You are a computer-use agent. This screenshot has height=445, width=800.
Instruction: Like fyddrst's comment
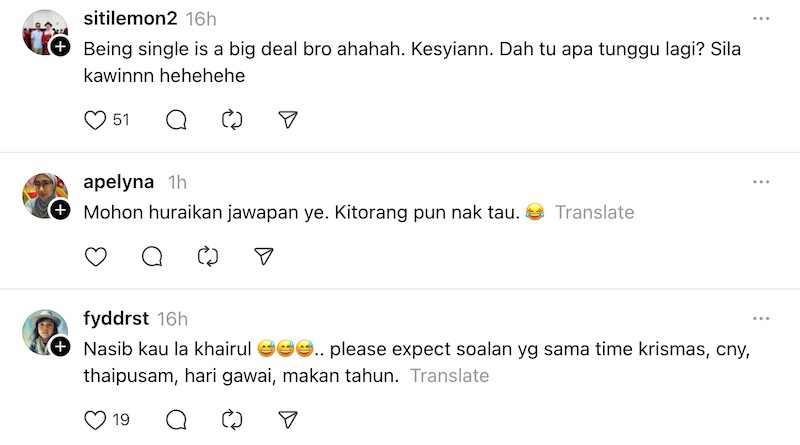(95, 419)
